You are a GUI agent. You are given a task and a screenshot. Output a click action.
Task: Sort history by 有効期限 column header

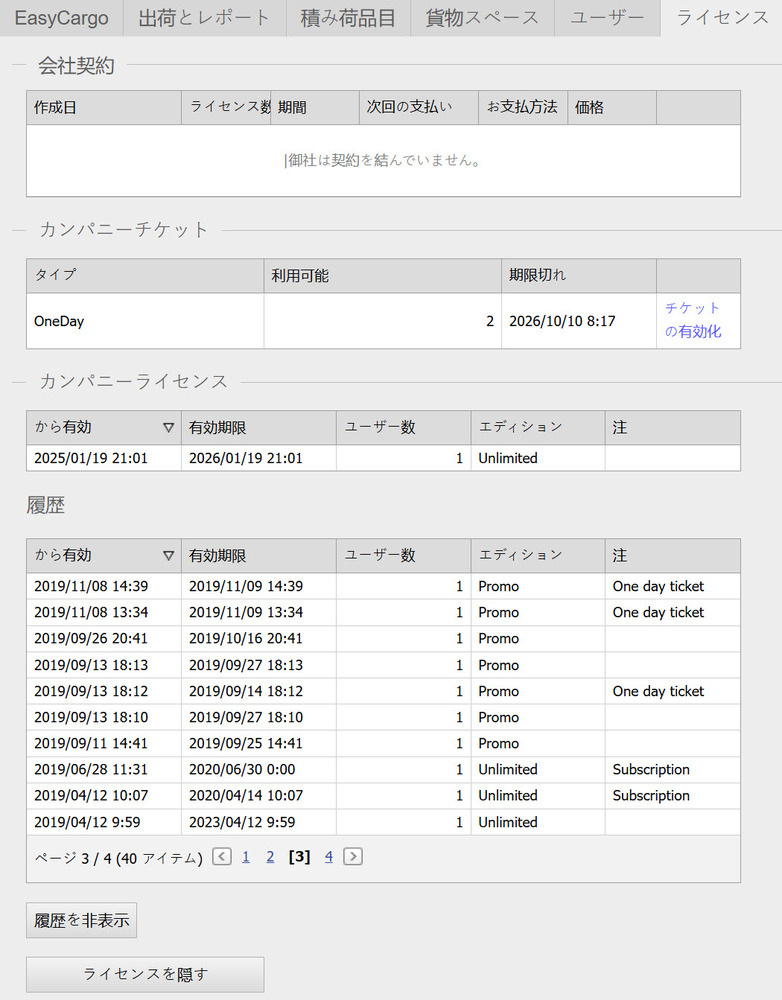click(x=218, y=556)
